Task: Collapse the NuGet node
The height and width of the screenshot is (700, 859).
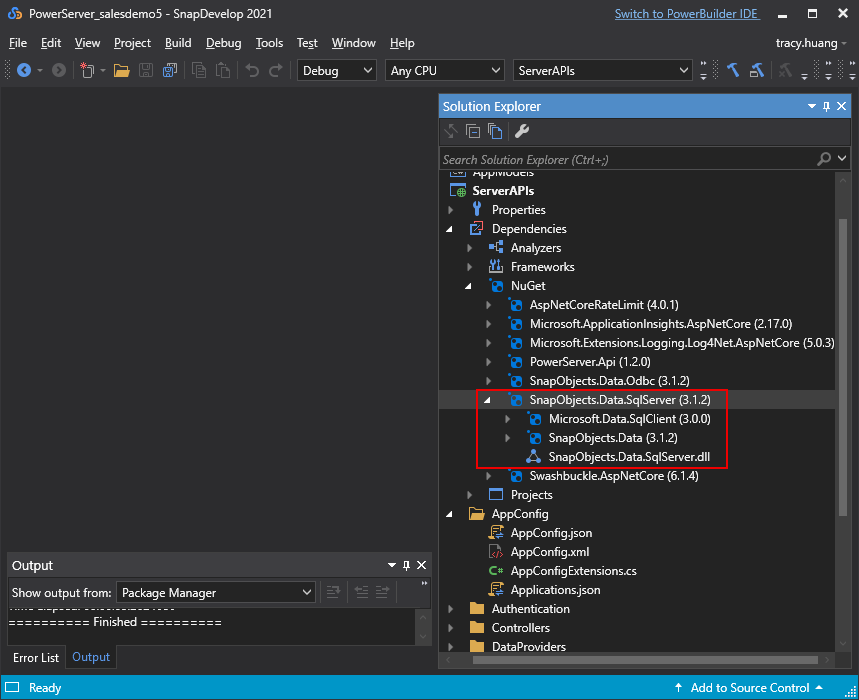Action: [x=468, y=286]
